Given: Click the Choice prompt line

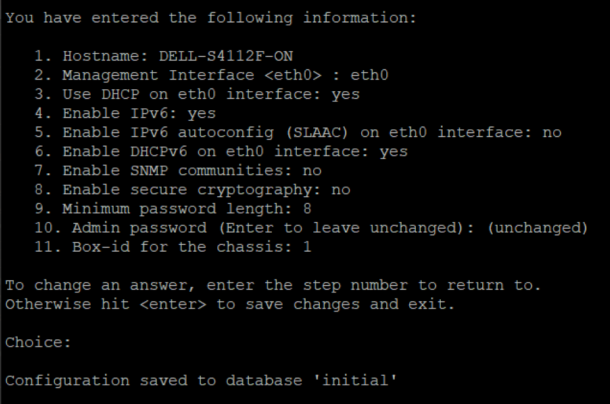Looking at the screenshot, I should click(x=37, y=342).
